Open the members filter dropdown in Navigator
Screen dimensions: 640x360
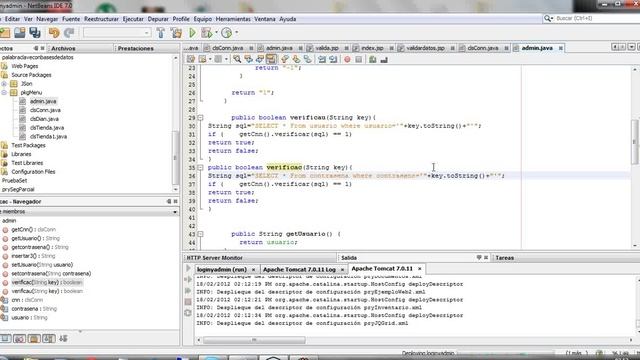[175, 212]
